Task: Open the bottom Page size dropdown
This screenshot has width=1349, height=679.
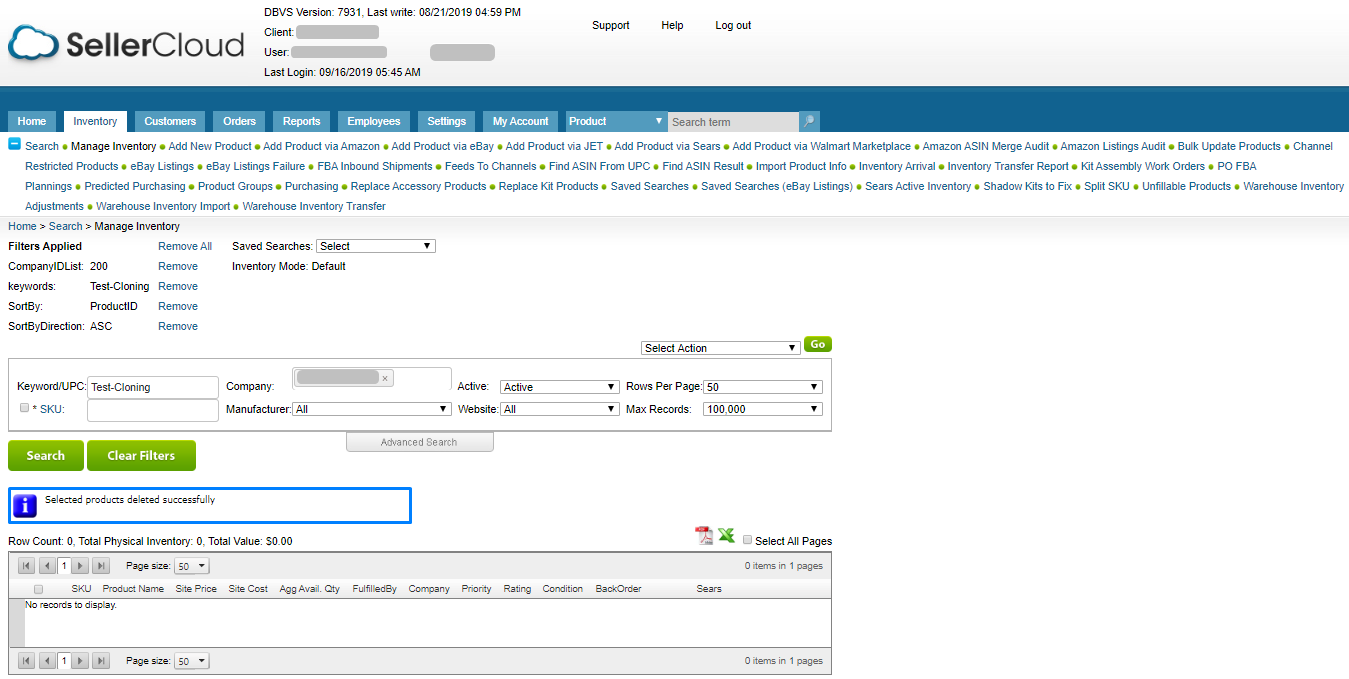Action: pos(192,661)
